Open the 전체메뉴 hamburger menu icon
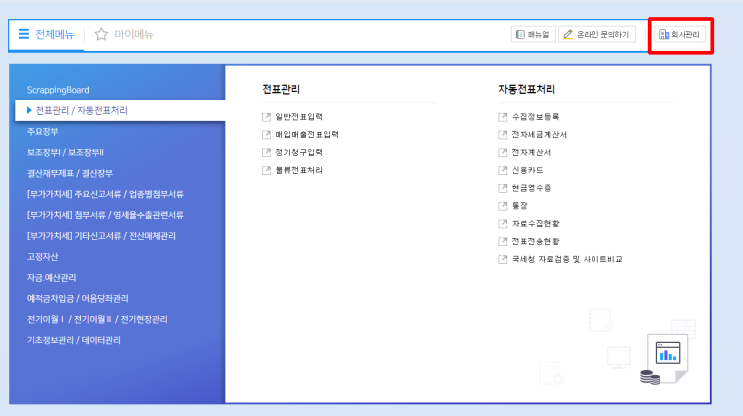743x416 pixels. click(24, 34)
